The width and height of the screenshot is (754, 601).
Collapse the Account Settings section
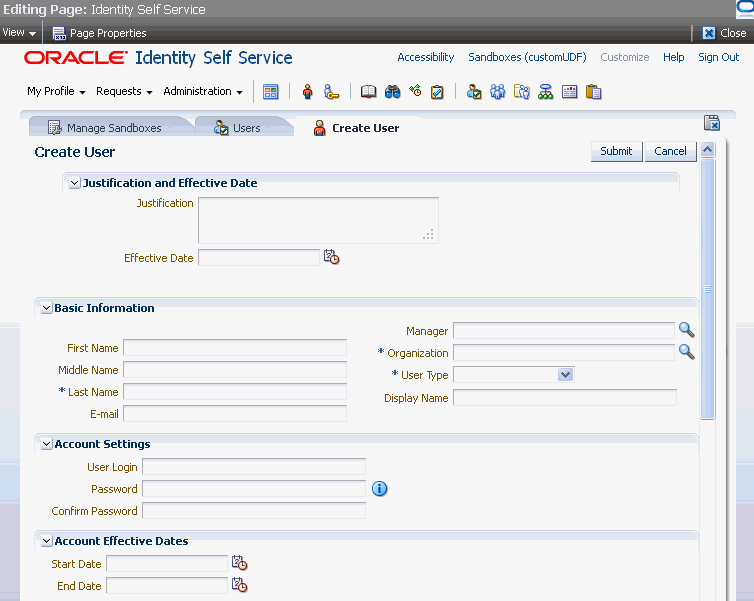click(46, 444)
